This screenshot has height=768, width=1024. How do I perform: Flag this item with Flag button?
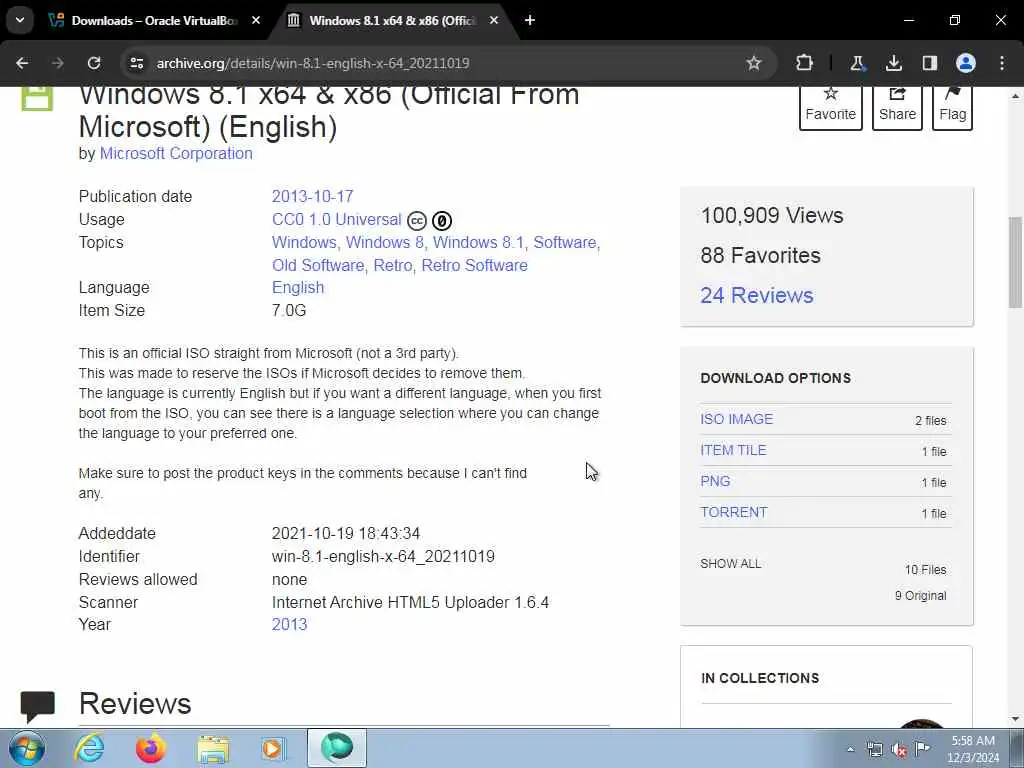tap(952, 106)
